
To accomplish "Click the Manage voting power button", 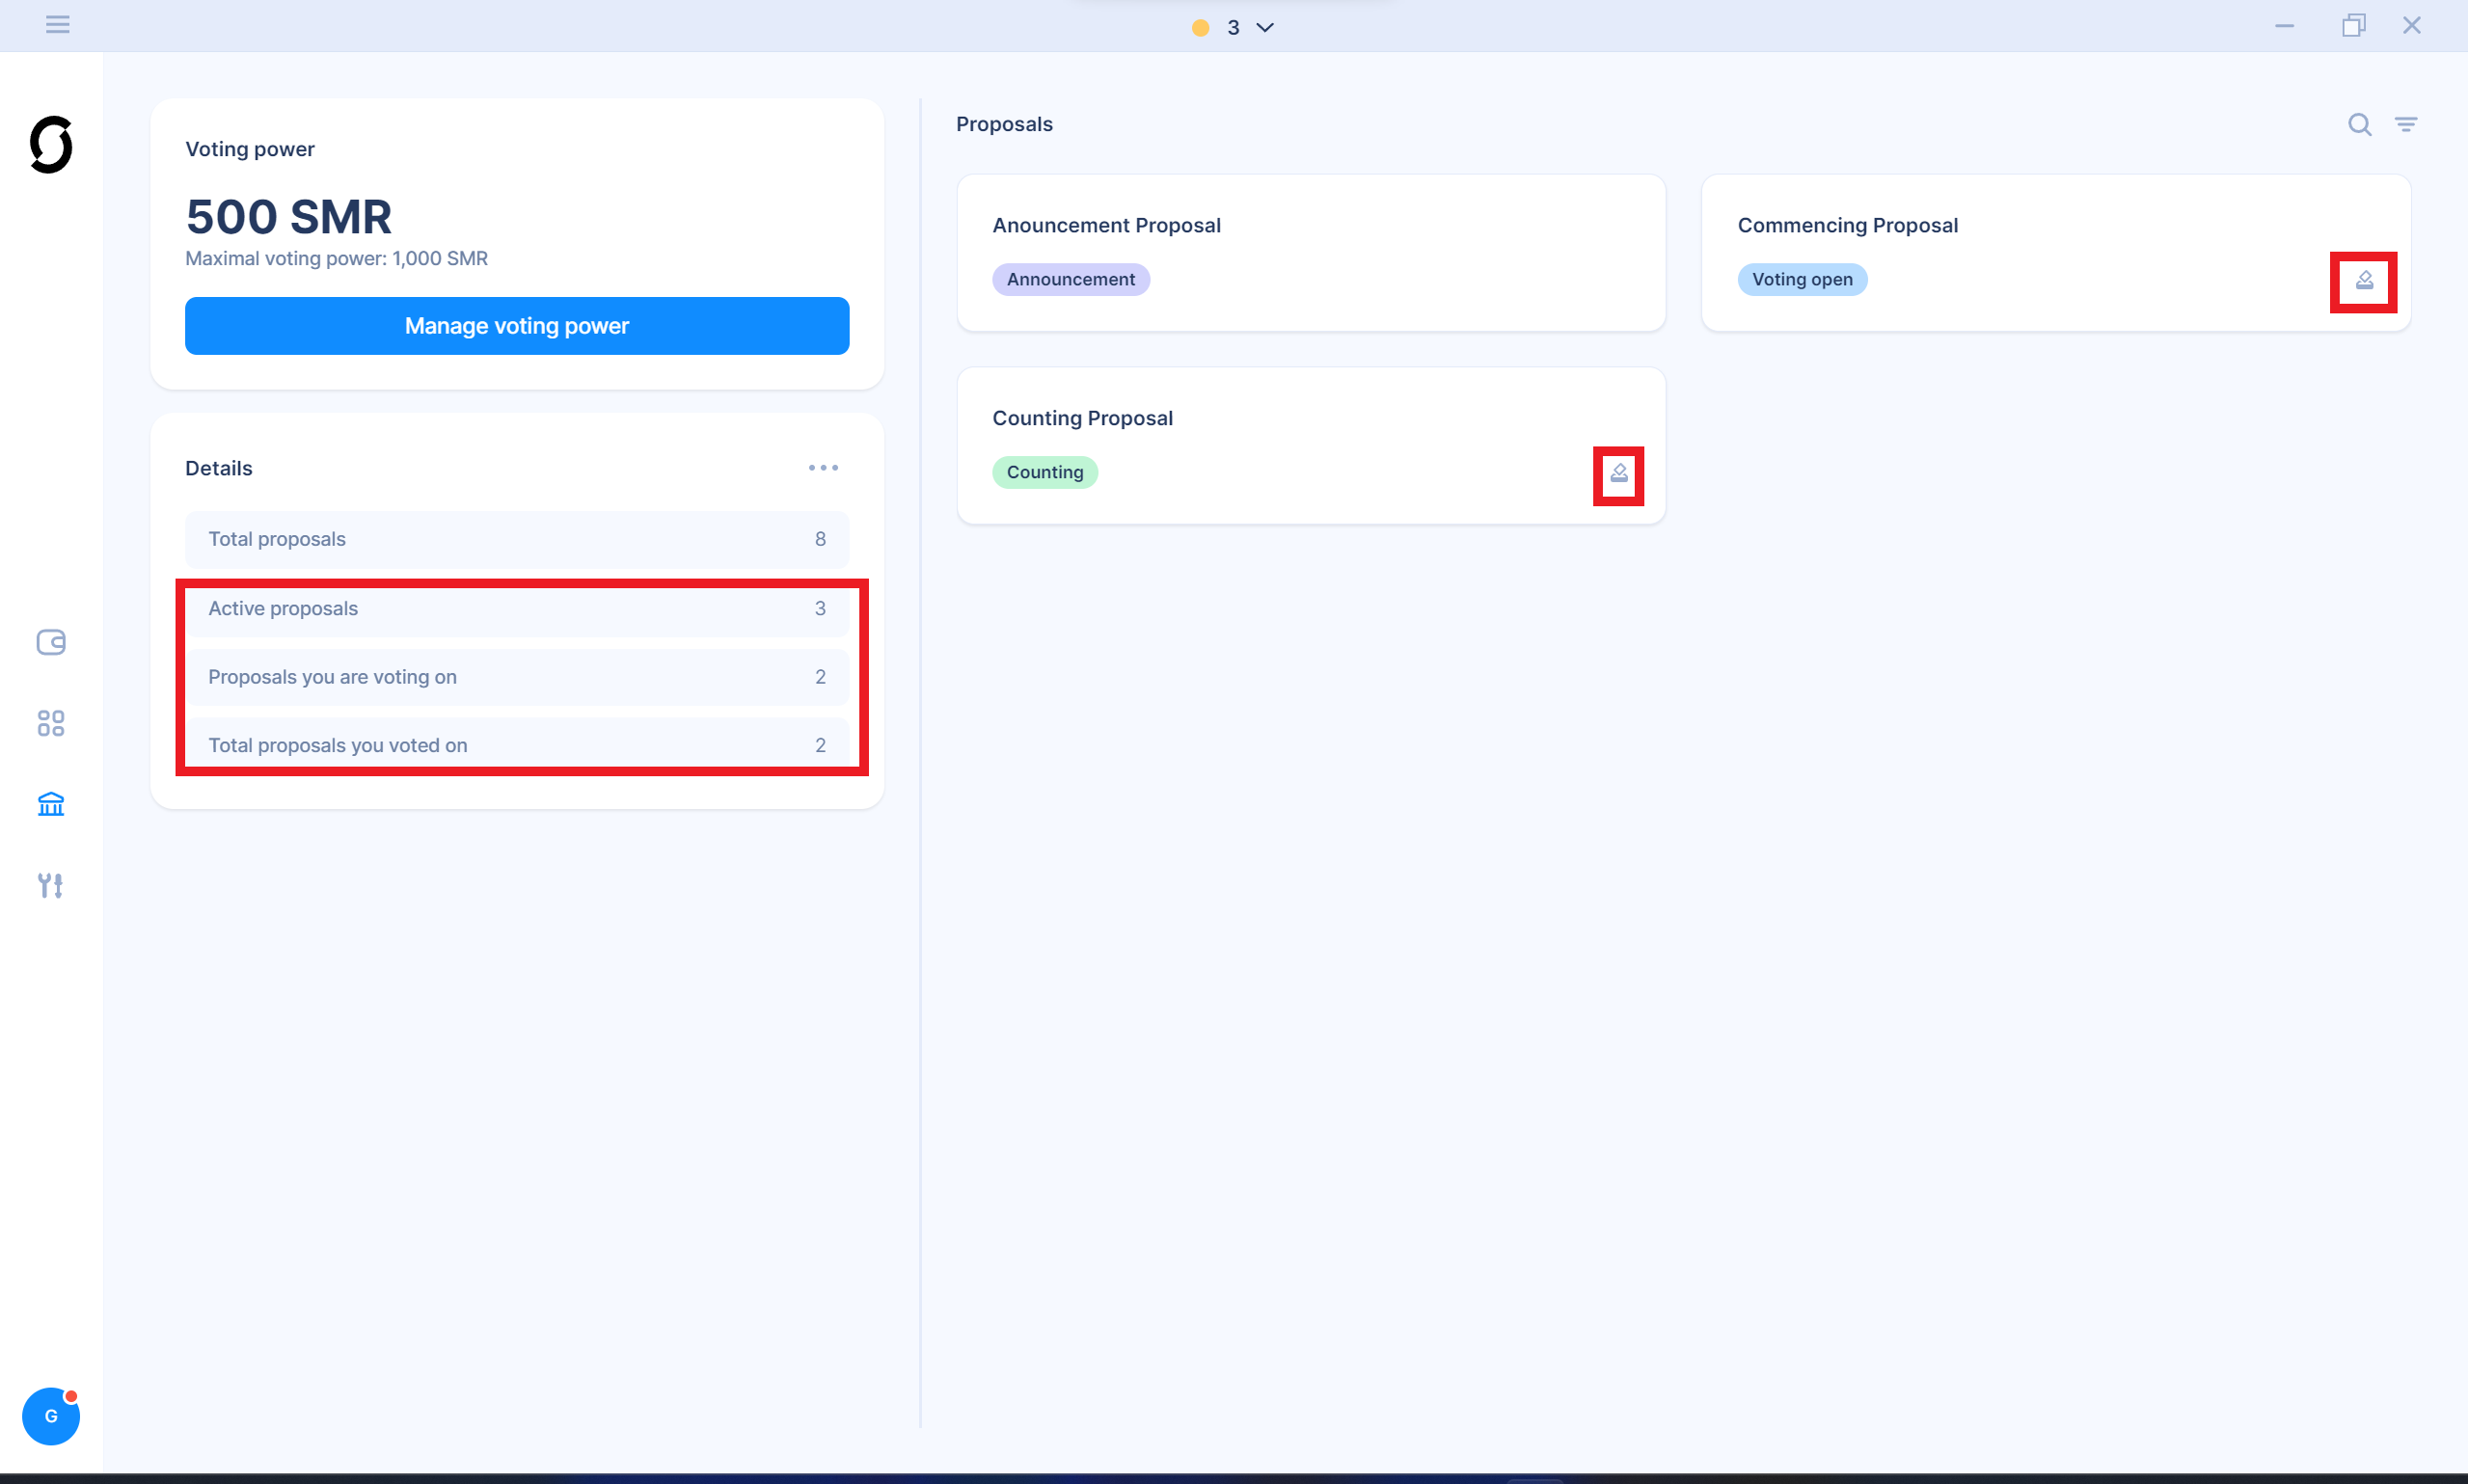I will click(x=516, y=325).
